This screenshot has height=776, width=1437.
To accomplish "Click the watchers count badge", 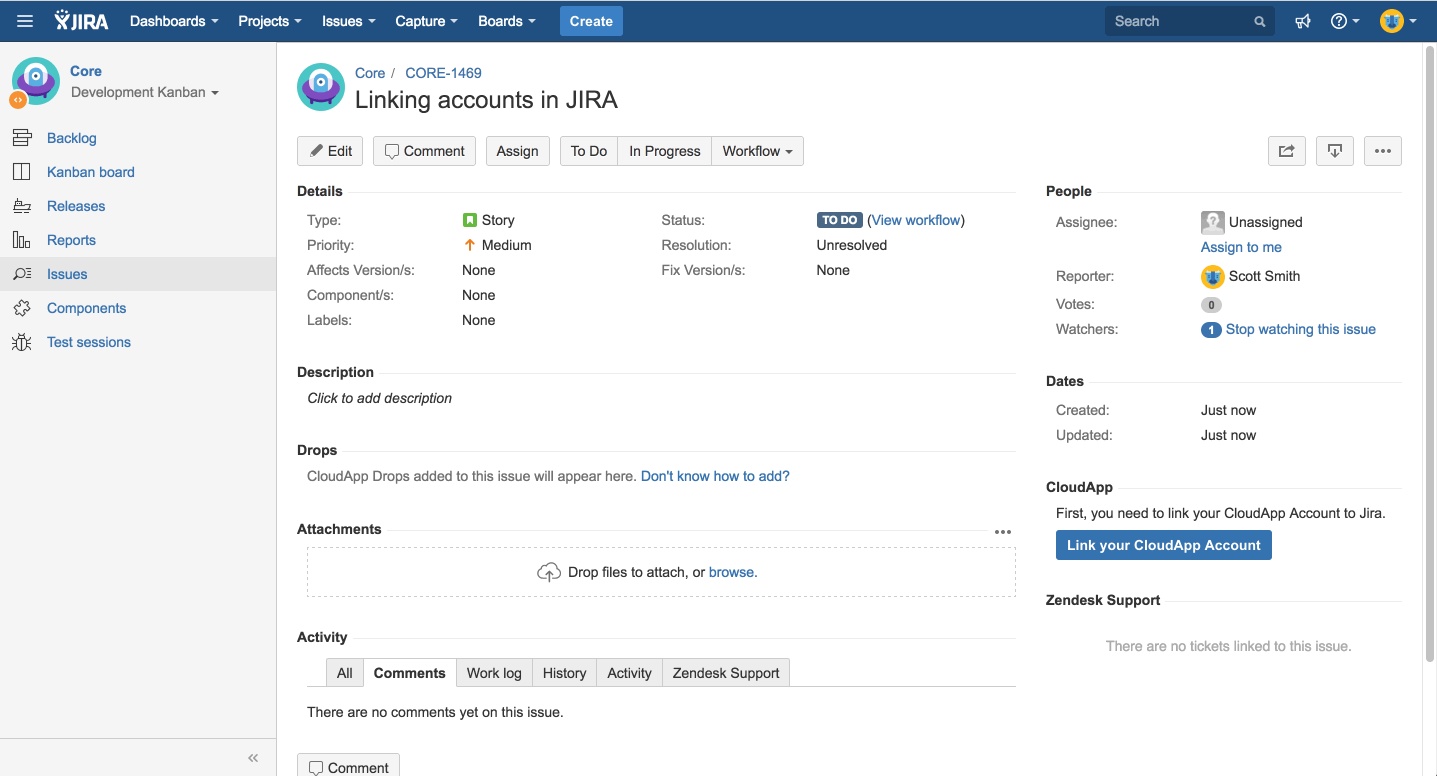I will pyautogui.click(x=1211, y=329).
